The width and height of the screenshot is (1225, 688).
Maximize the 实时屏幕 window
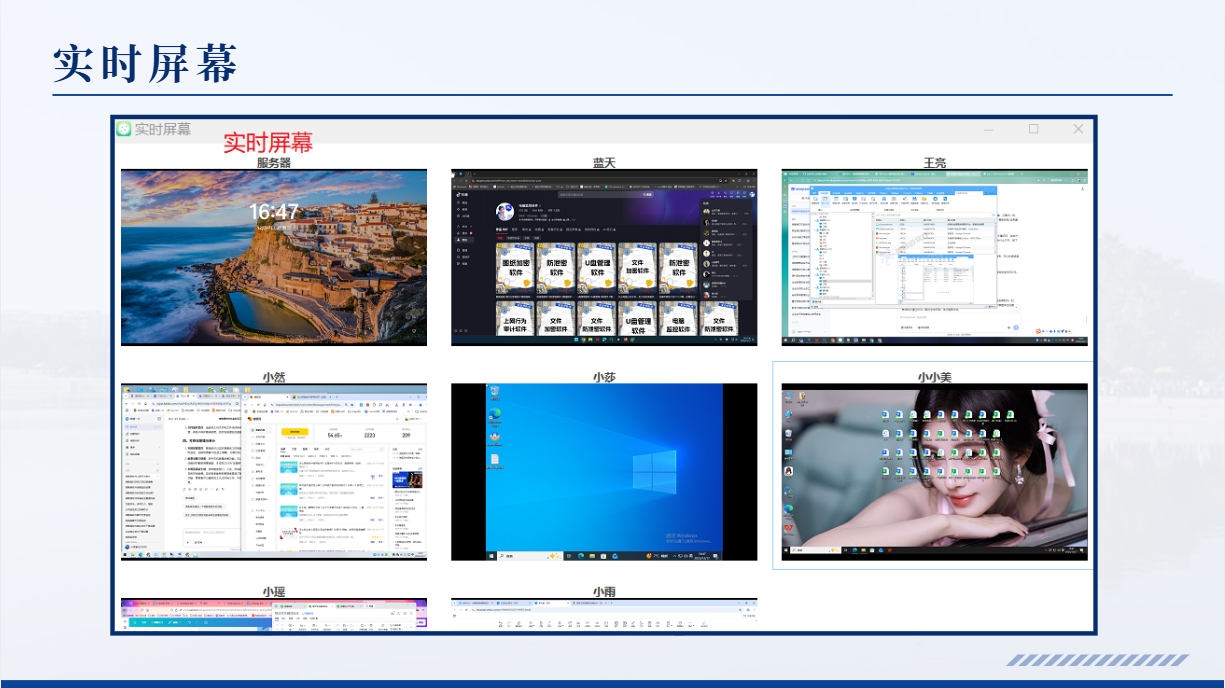coord(1033,129)
